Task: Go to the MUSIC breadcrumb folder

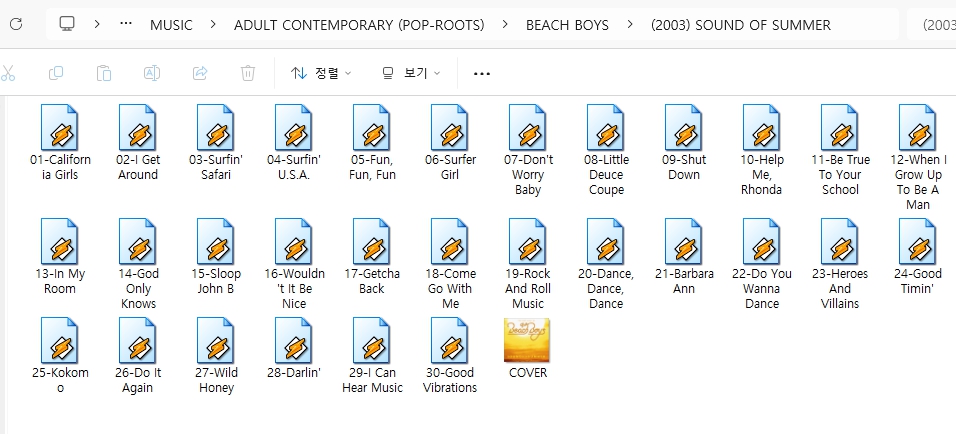Action: click(x=171, y=25)
